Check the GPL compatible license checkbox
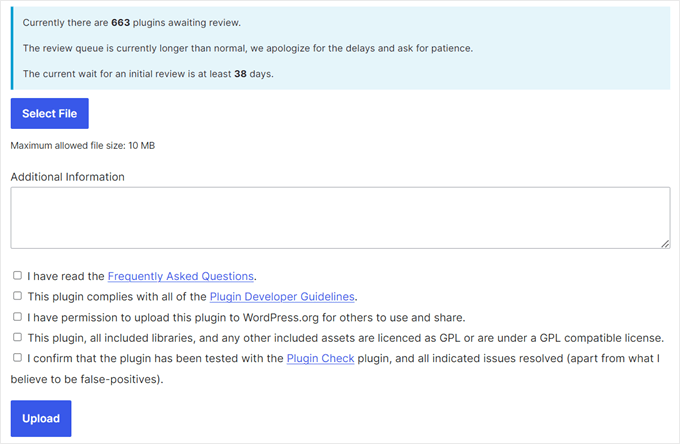The image size is (680, 444). coord(17,337)
